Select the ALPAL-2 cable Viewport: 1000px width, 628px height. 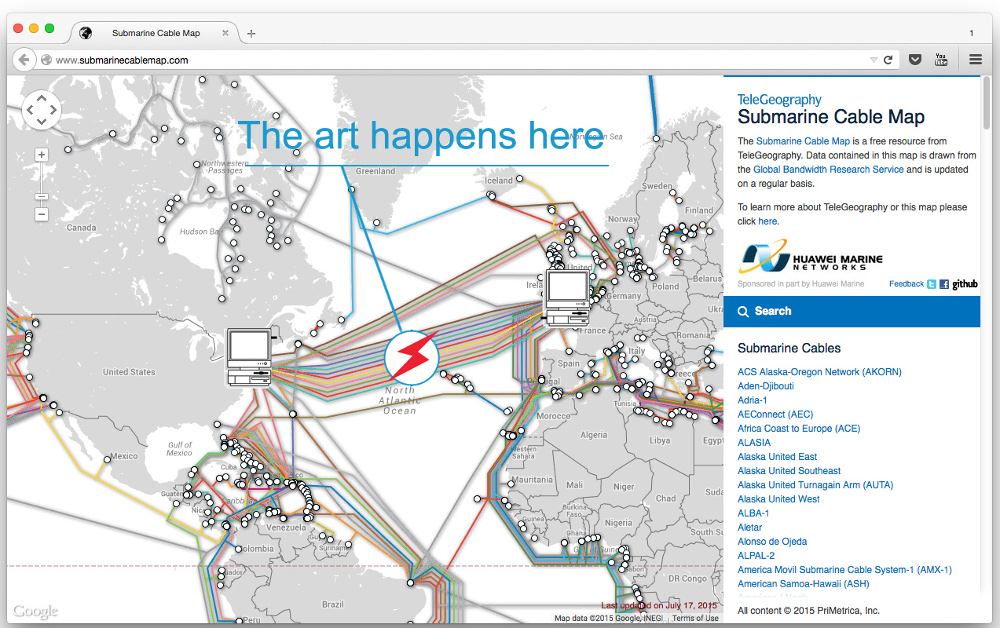(x=756, y=555)
